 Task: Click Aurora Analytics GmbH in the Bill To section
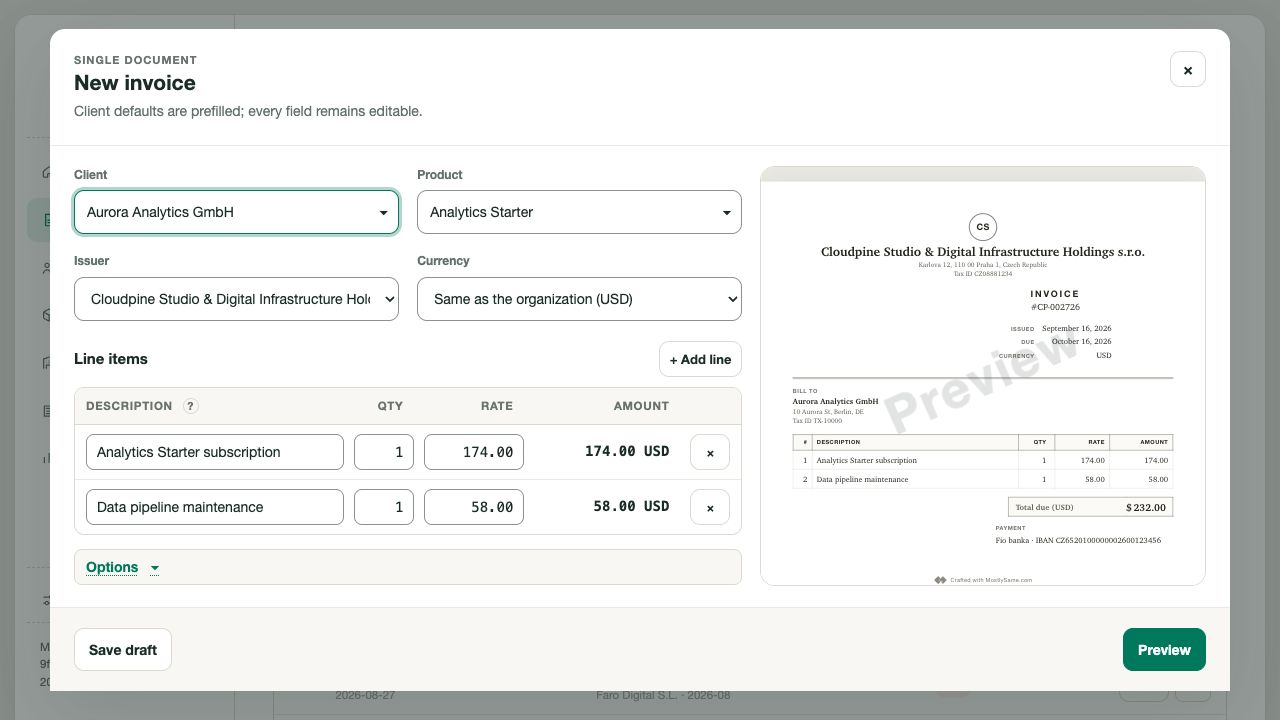[x=835, y=401]
